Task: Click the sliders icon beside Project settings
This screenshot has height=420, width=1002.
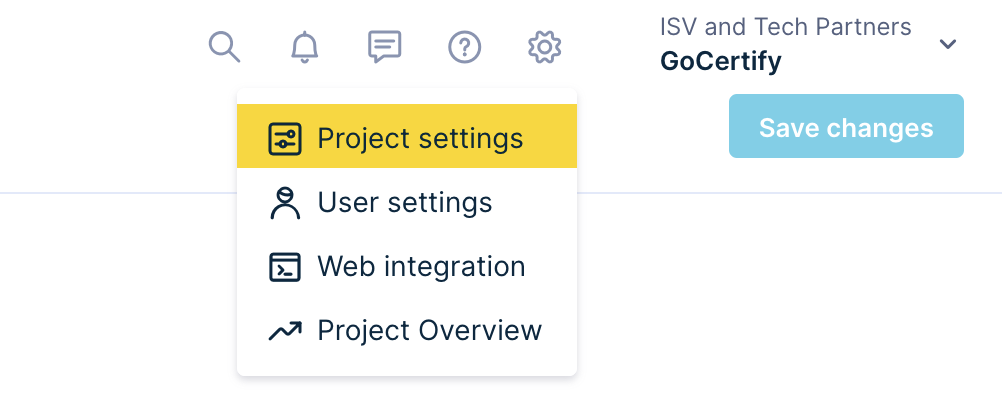Action: pyautogui.click(x=285, y=139)
